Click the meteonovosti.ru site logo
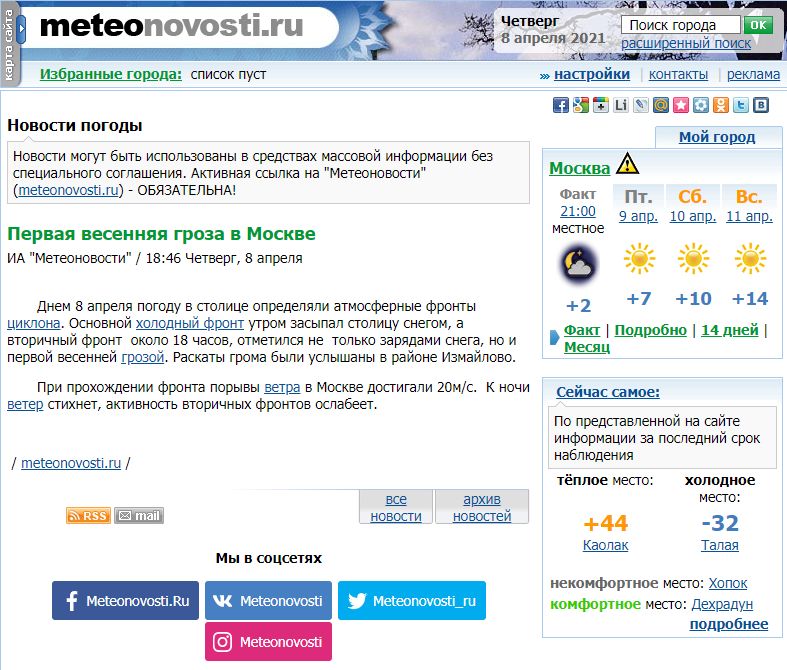This screenshot has width=787, height=670. (172, 26)
